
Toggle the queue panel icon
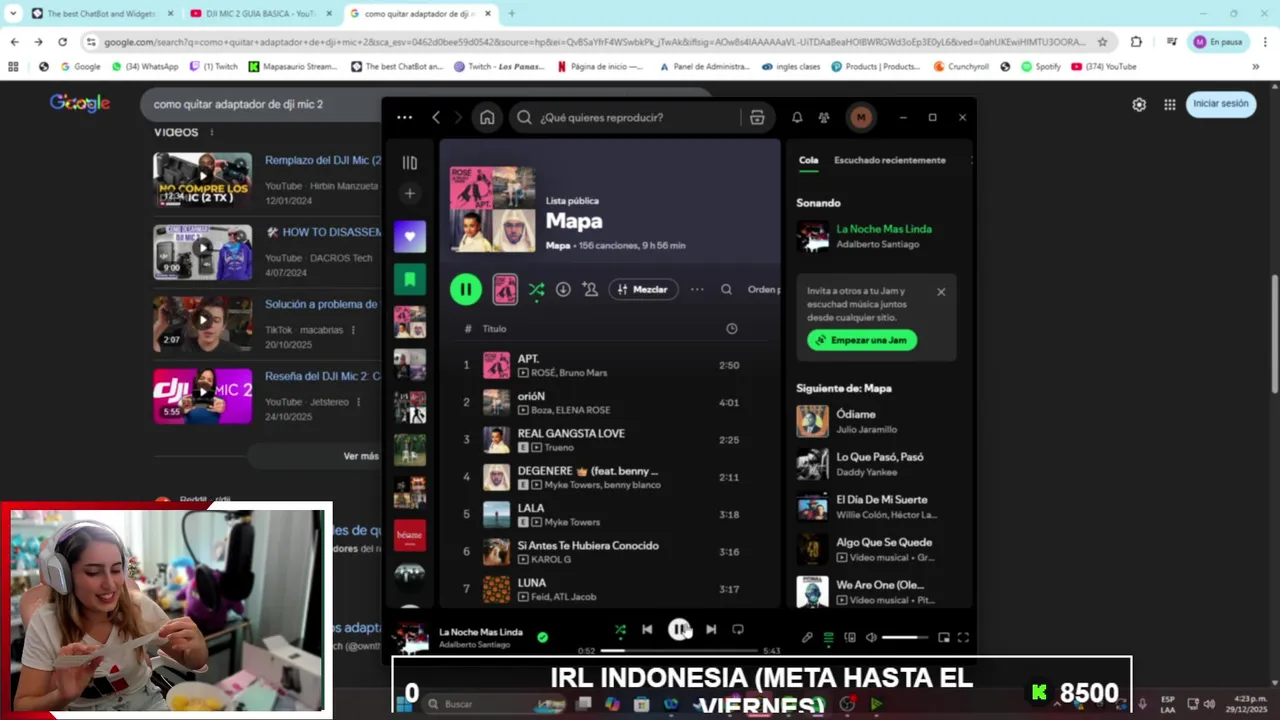click(x=829, y=637)
